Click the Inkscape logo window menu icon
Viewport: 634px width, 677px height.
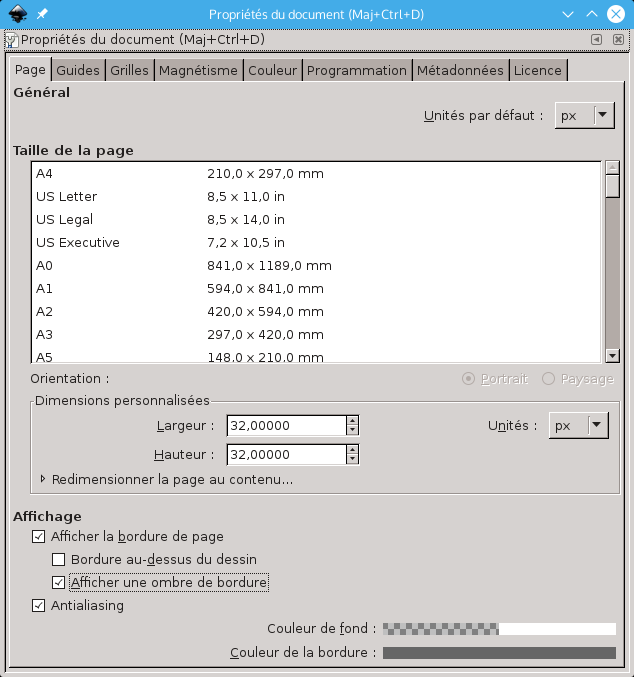coord(17,14)
